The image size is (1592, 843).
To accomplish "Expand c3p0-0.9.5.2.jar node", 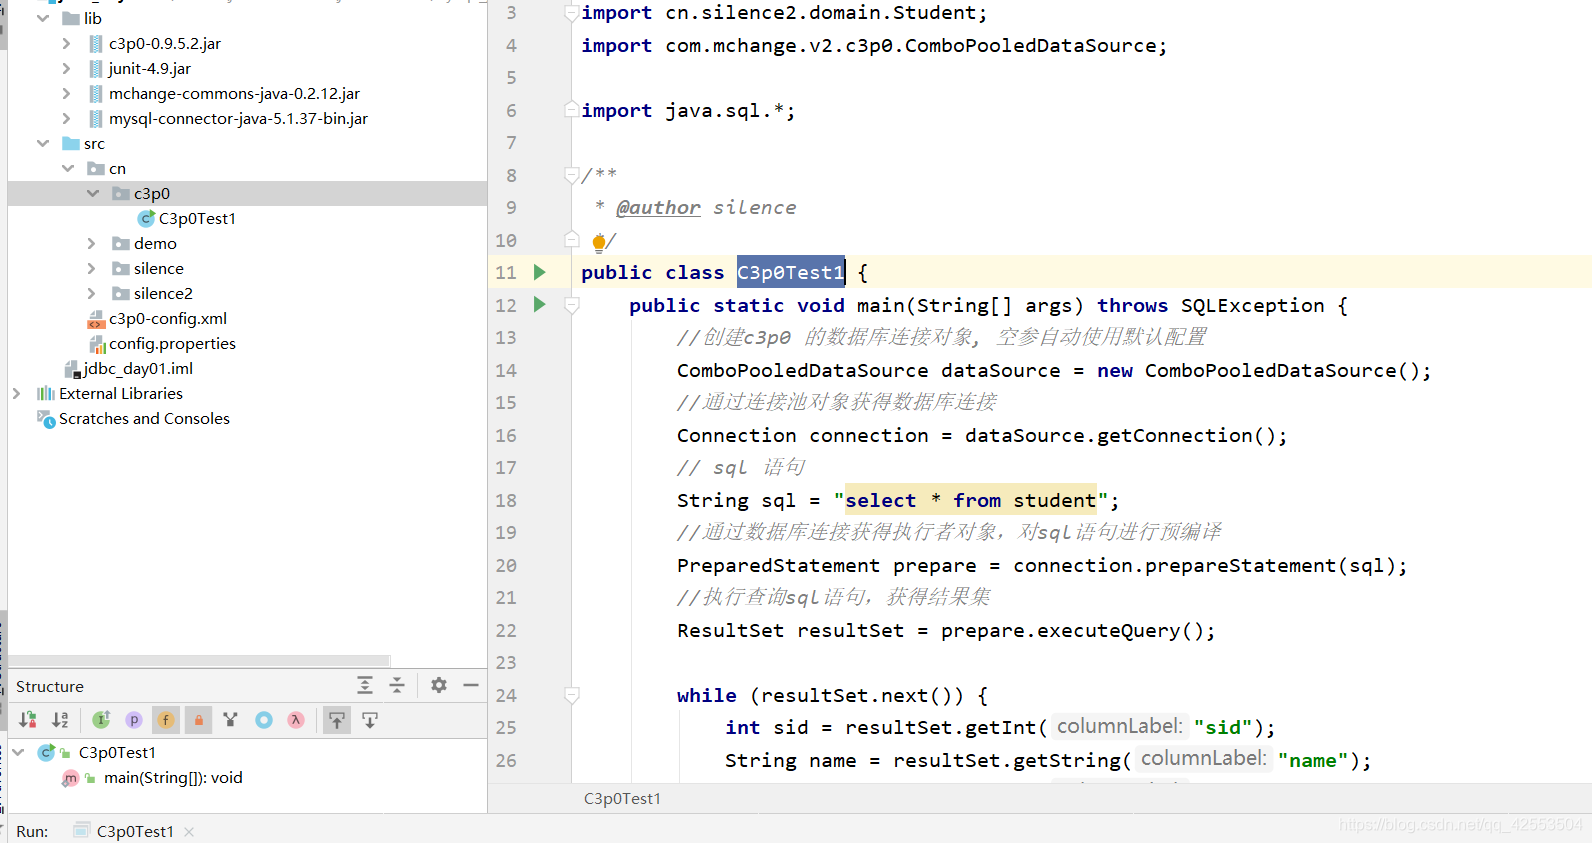I will tap(67, 43).
